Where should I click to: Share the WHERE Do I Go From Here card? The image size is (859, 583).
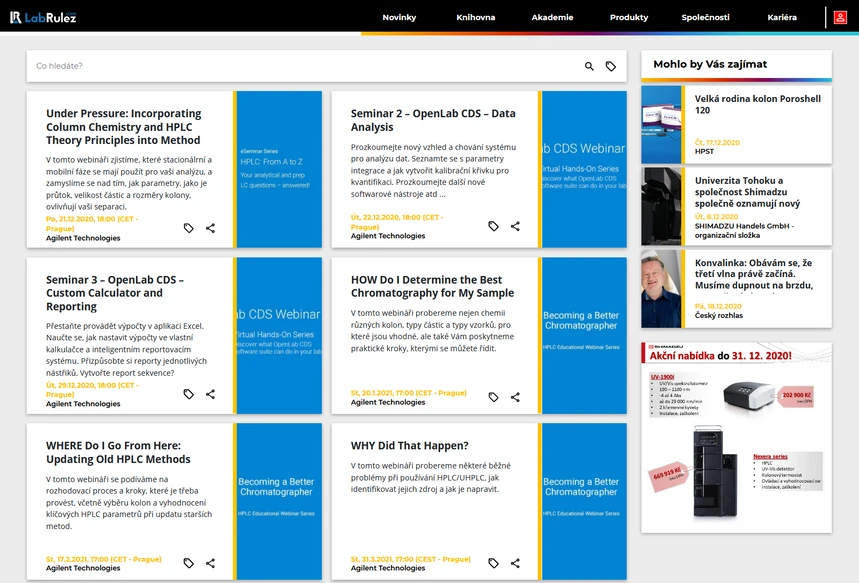[210, 563]
